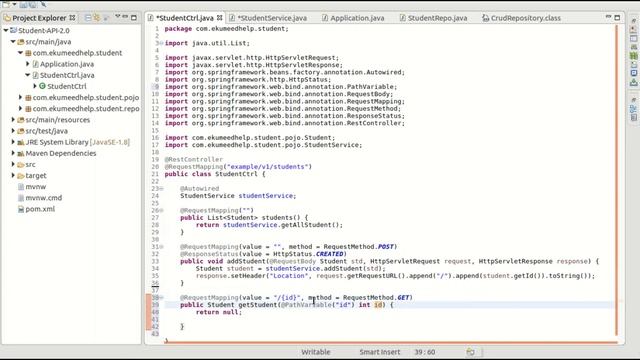
Task: Expand com.ekumeedhelp.student.repo package
Action: pos(20,109)
